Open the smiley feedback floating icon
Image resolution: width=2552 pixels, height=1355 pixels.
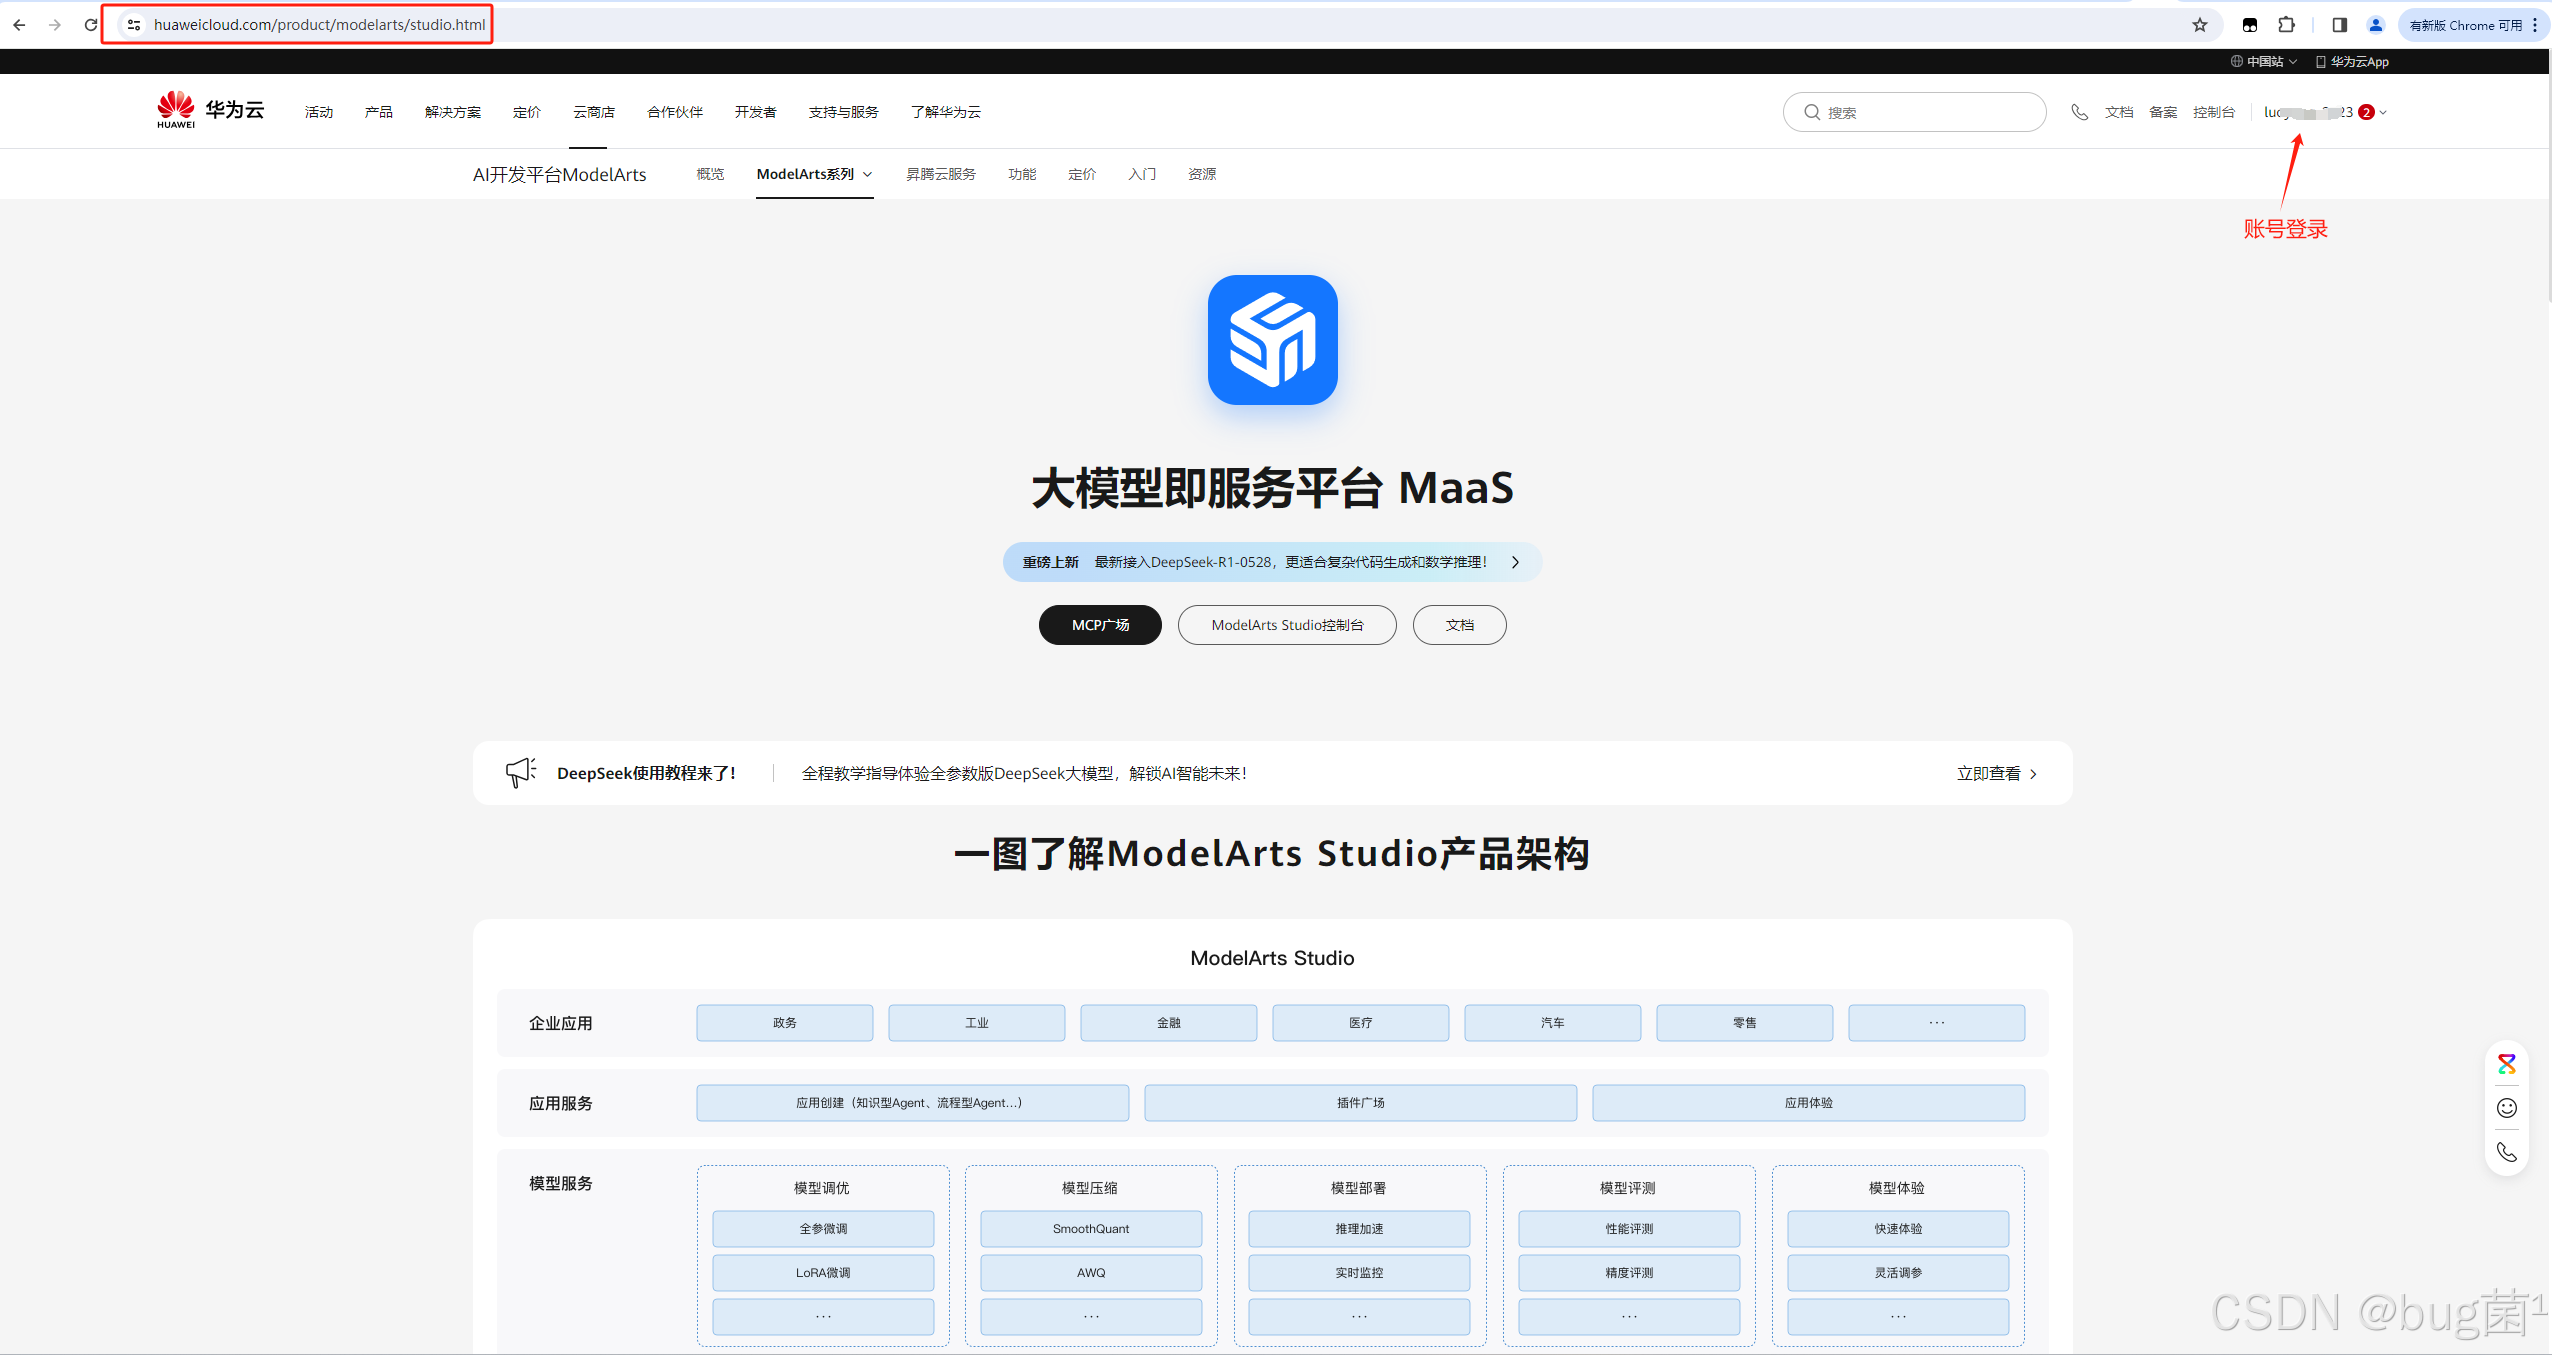pos(2507,1108)
